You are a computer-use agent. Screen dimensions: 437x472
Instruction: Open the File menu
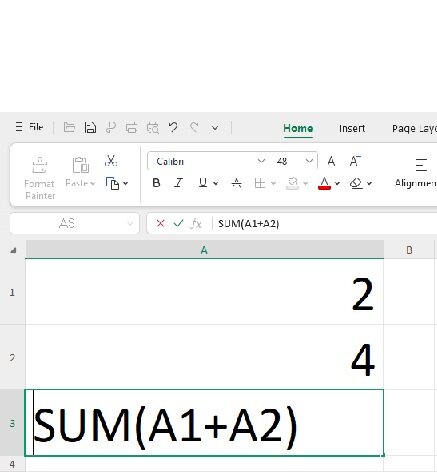point(29,127)
